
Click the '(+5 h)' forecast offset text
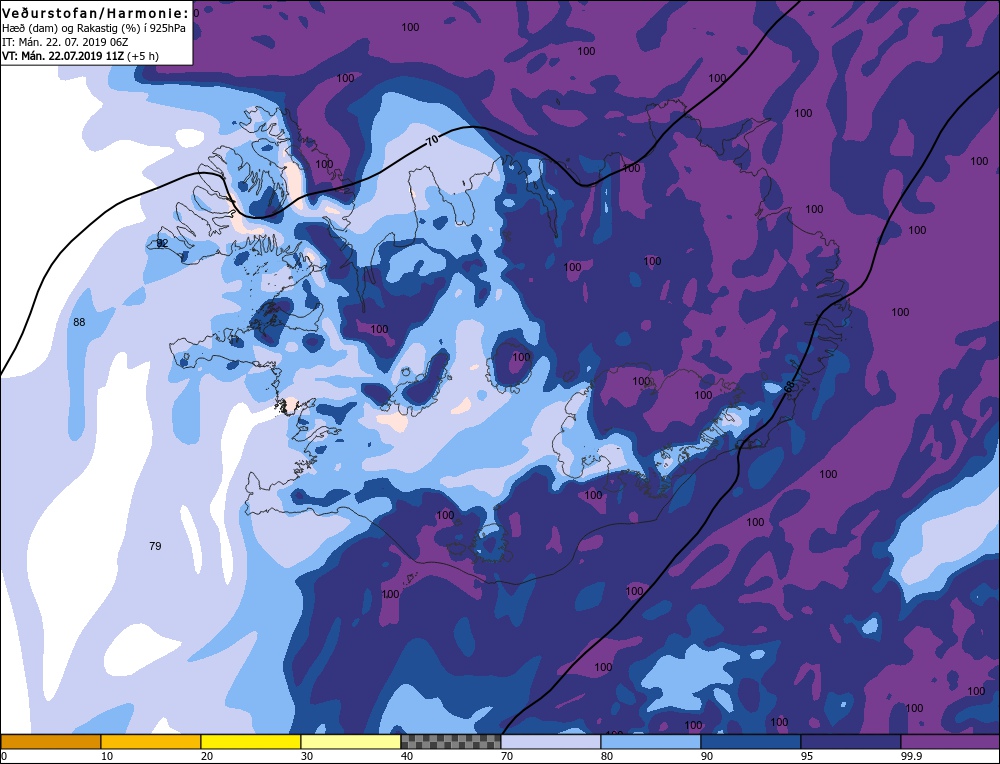[x=143, y=56]
